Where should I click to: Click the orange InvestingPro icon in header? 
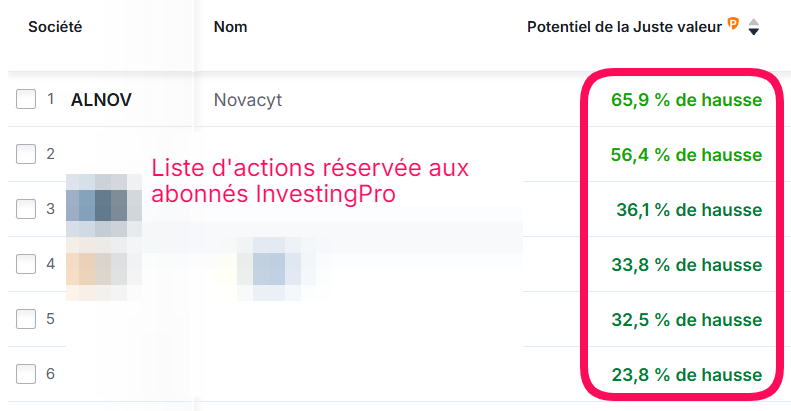click(733, 24)
